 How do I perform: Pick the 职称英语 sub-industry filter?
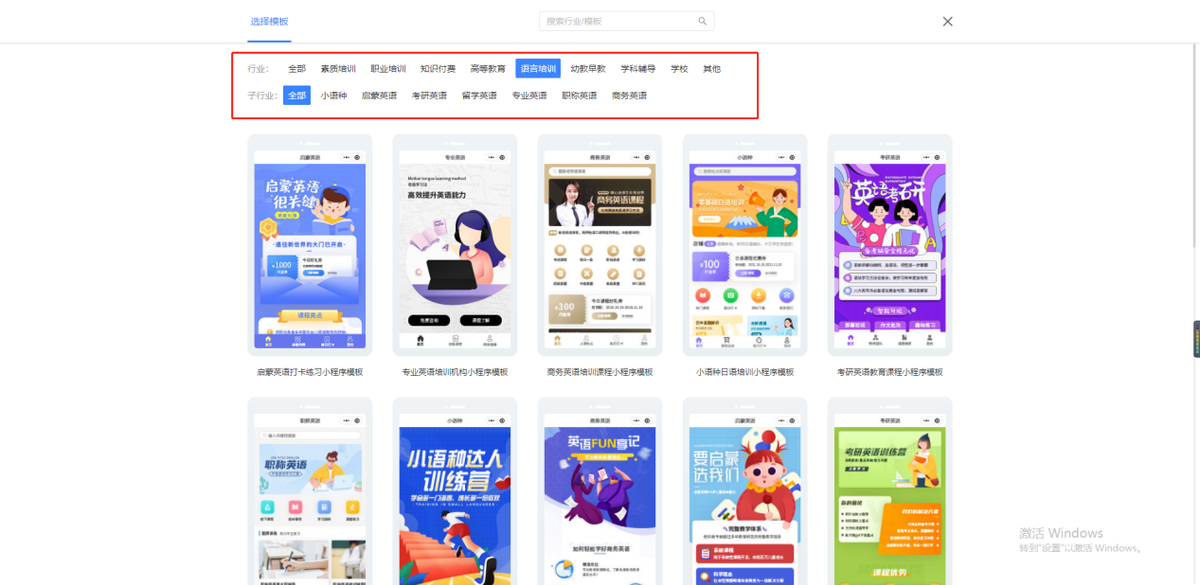click(579, 95)
